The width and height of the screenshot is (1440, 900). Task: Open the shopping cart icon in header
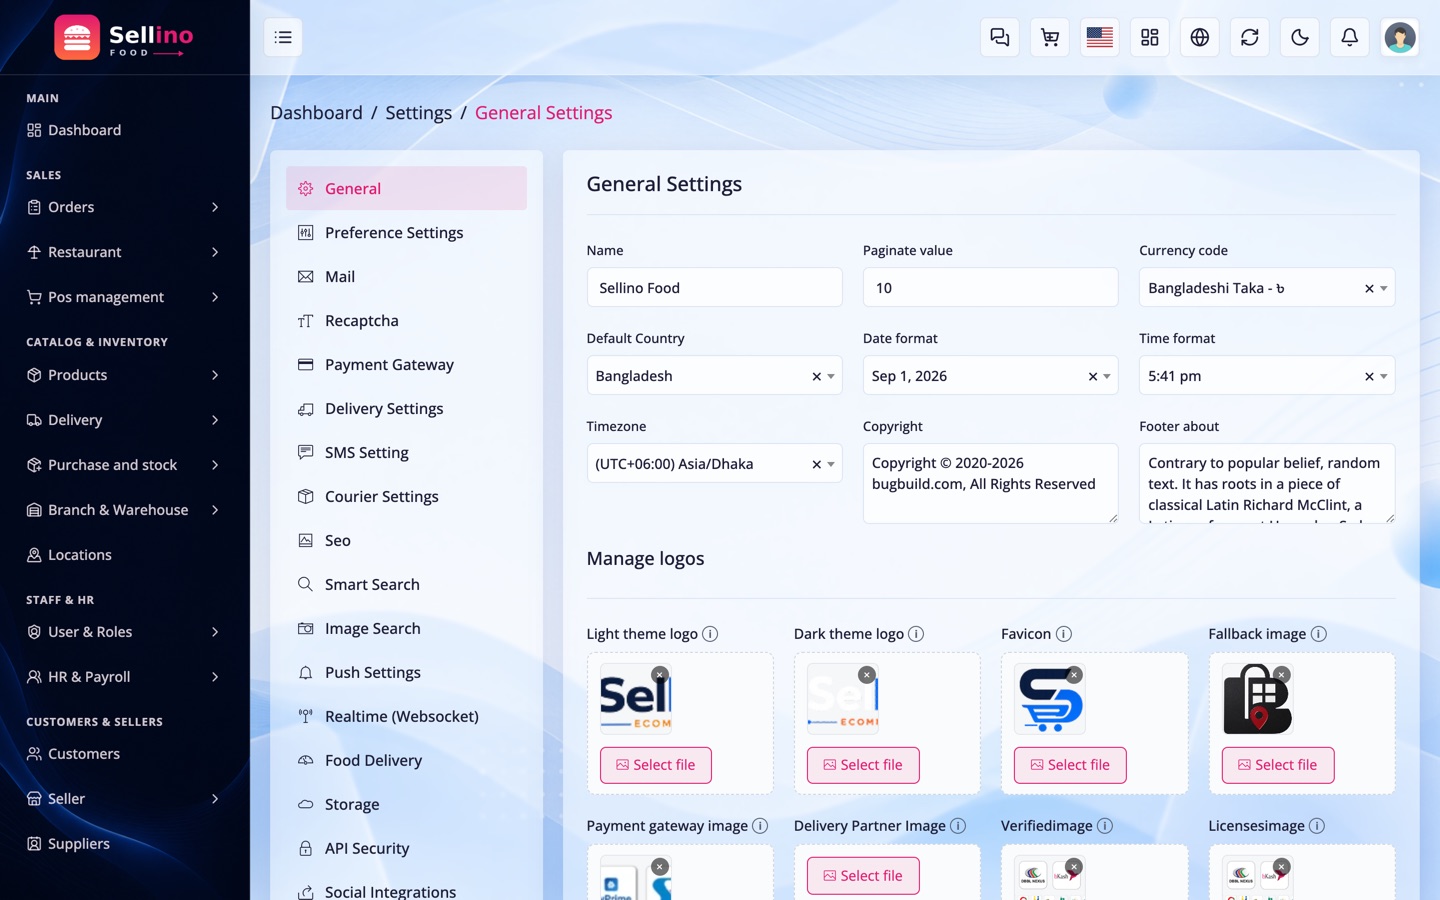(1050, 37)
